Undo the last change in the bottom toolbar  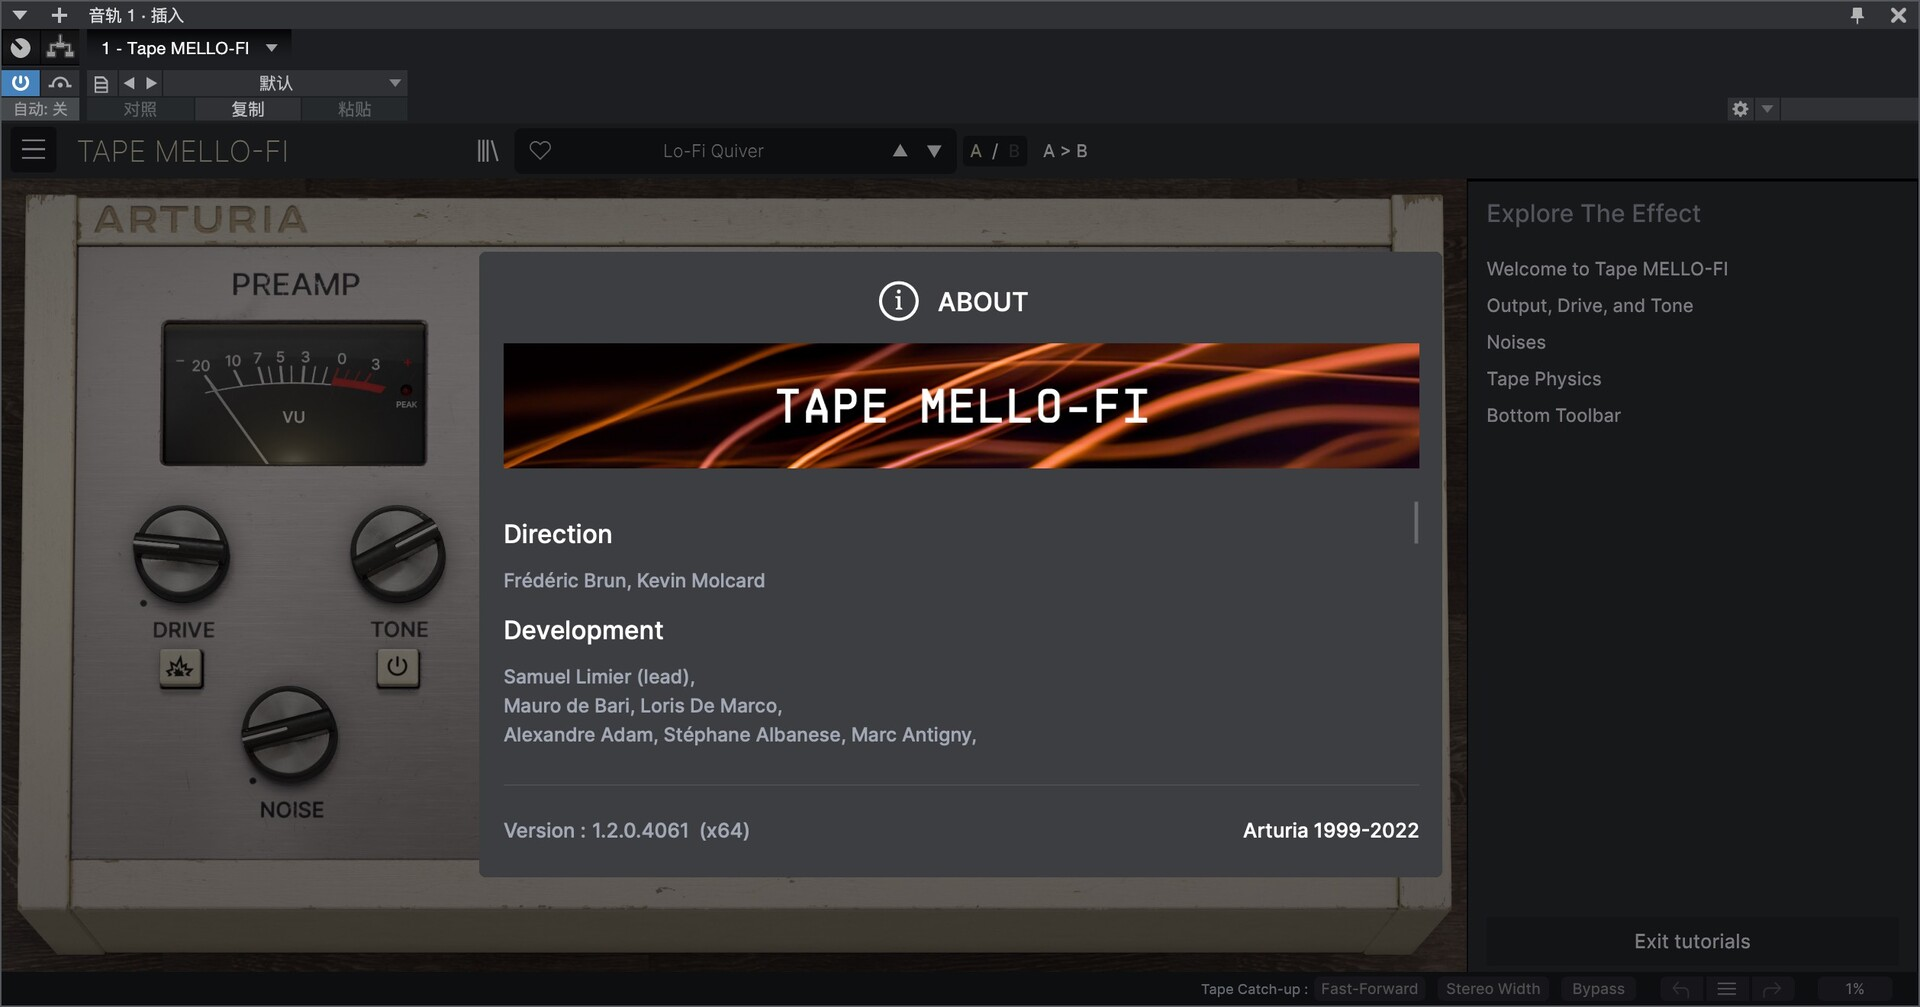pyautogui.click(x=1680, y=988)
